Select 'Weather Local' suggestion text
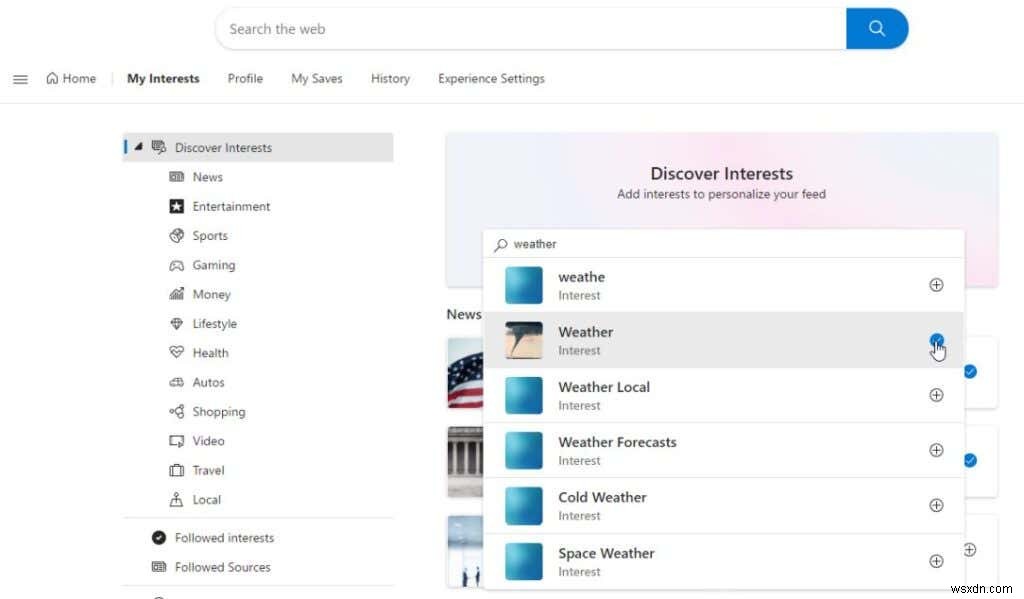The width and height of the screenshot is (1024, 599). coord(604,387)
